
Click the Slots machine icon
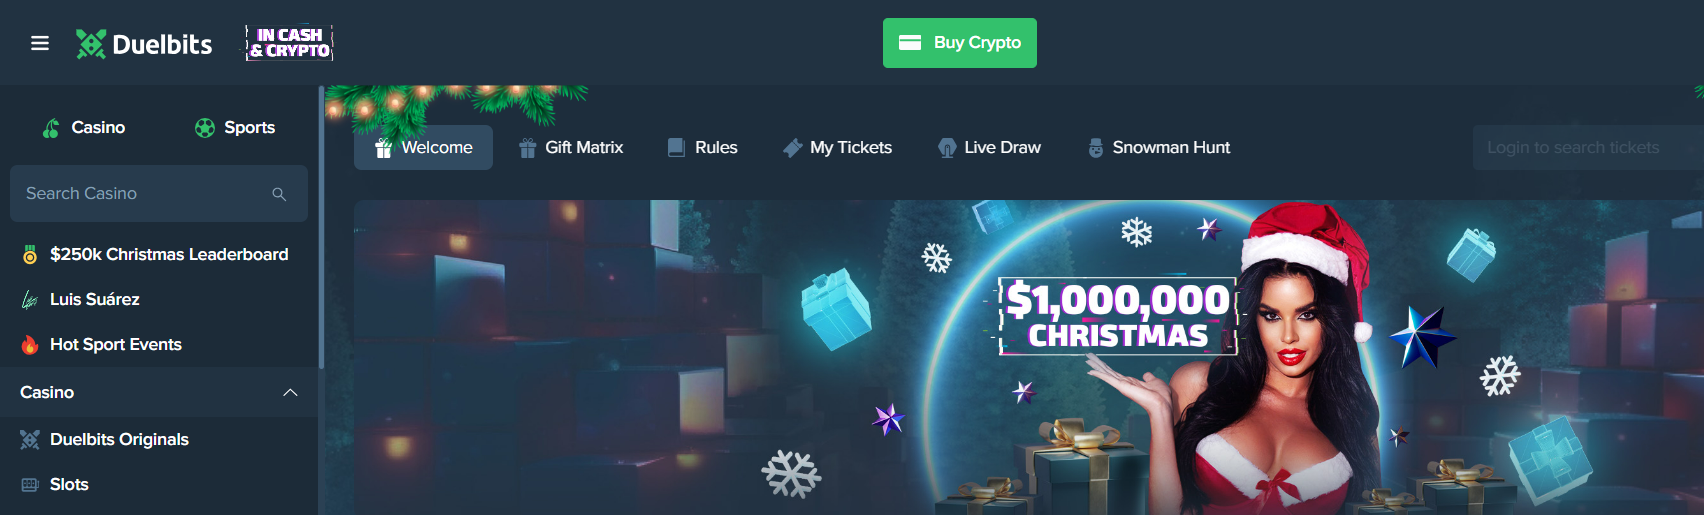(x=30, y=485)
